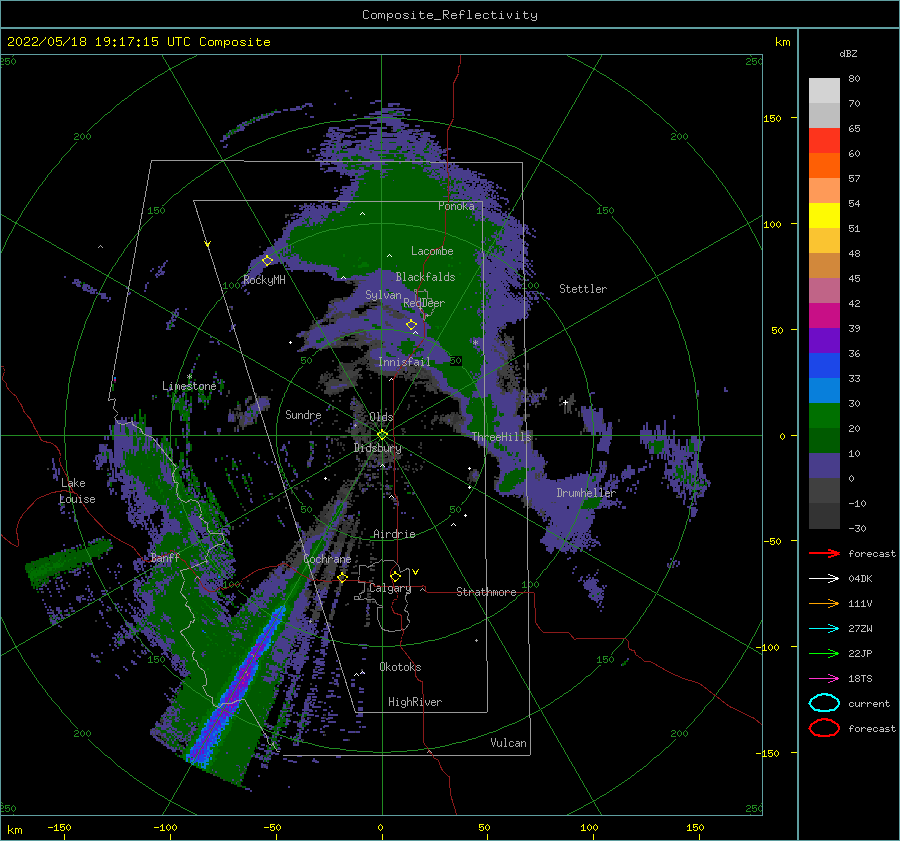Click the Airdrie label

click(394, 534)
